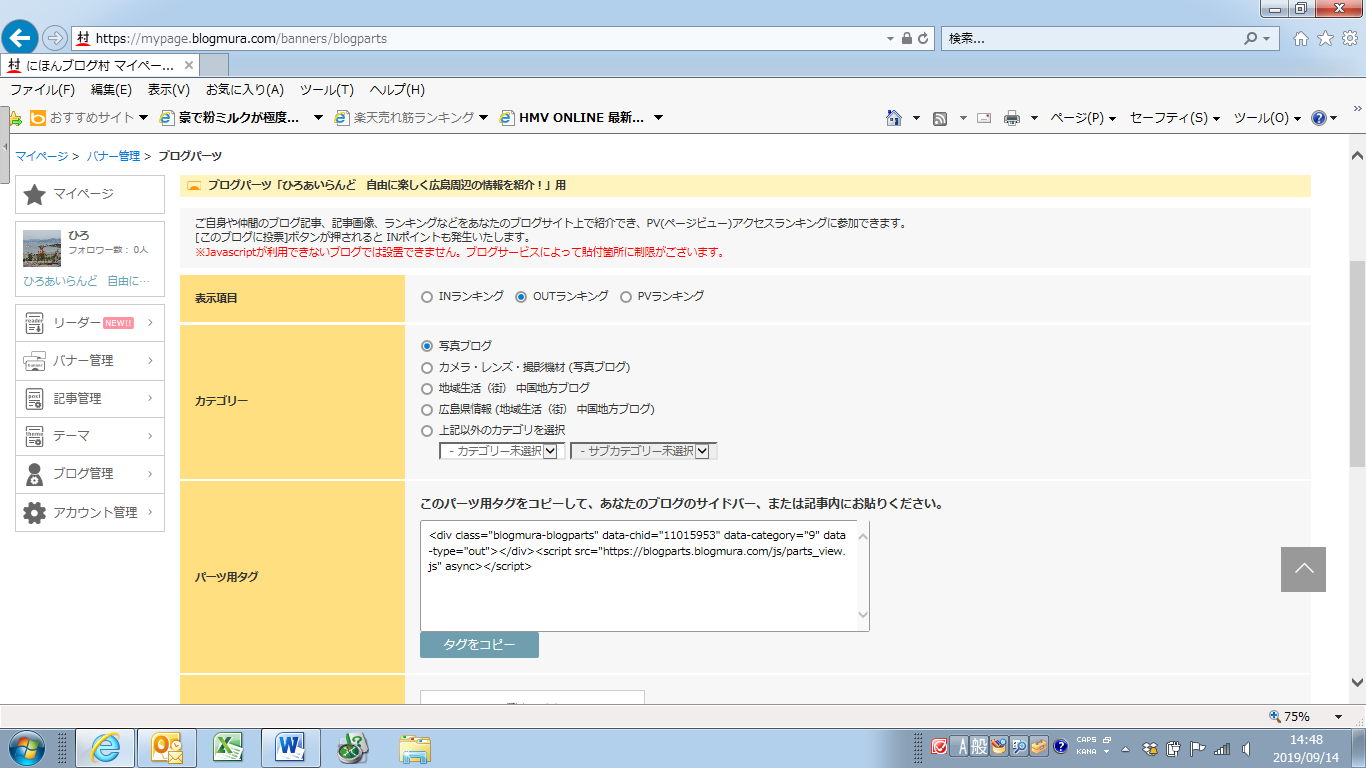Click the Dropbox tray icon
Image resolution: width=1366 pixels, height=768 pixels.
pos(1150,748)
